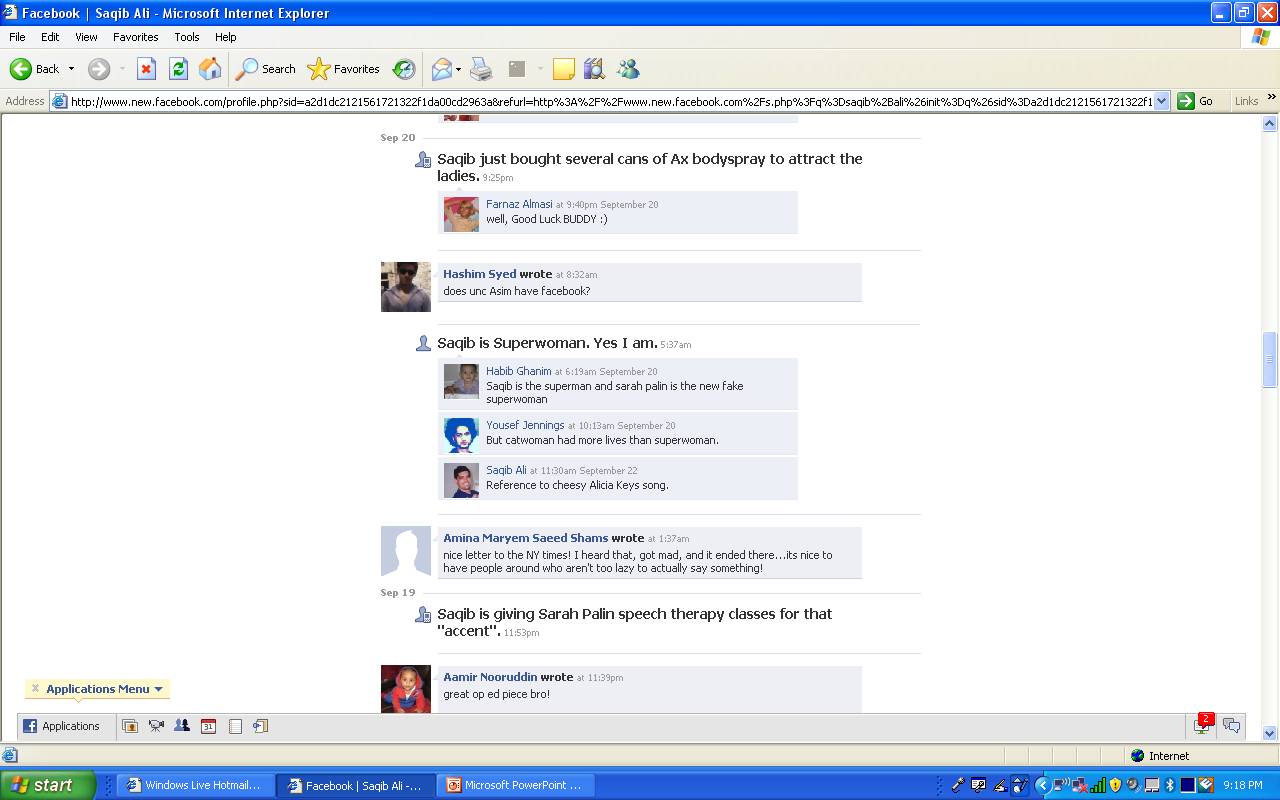Launch Messenger people icon in toolbar
The width and height of the screenshot is (1280, 800).
tap(628, 69)
